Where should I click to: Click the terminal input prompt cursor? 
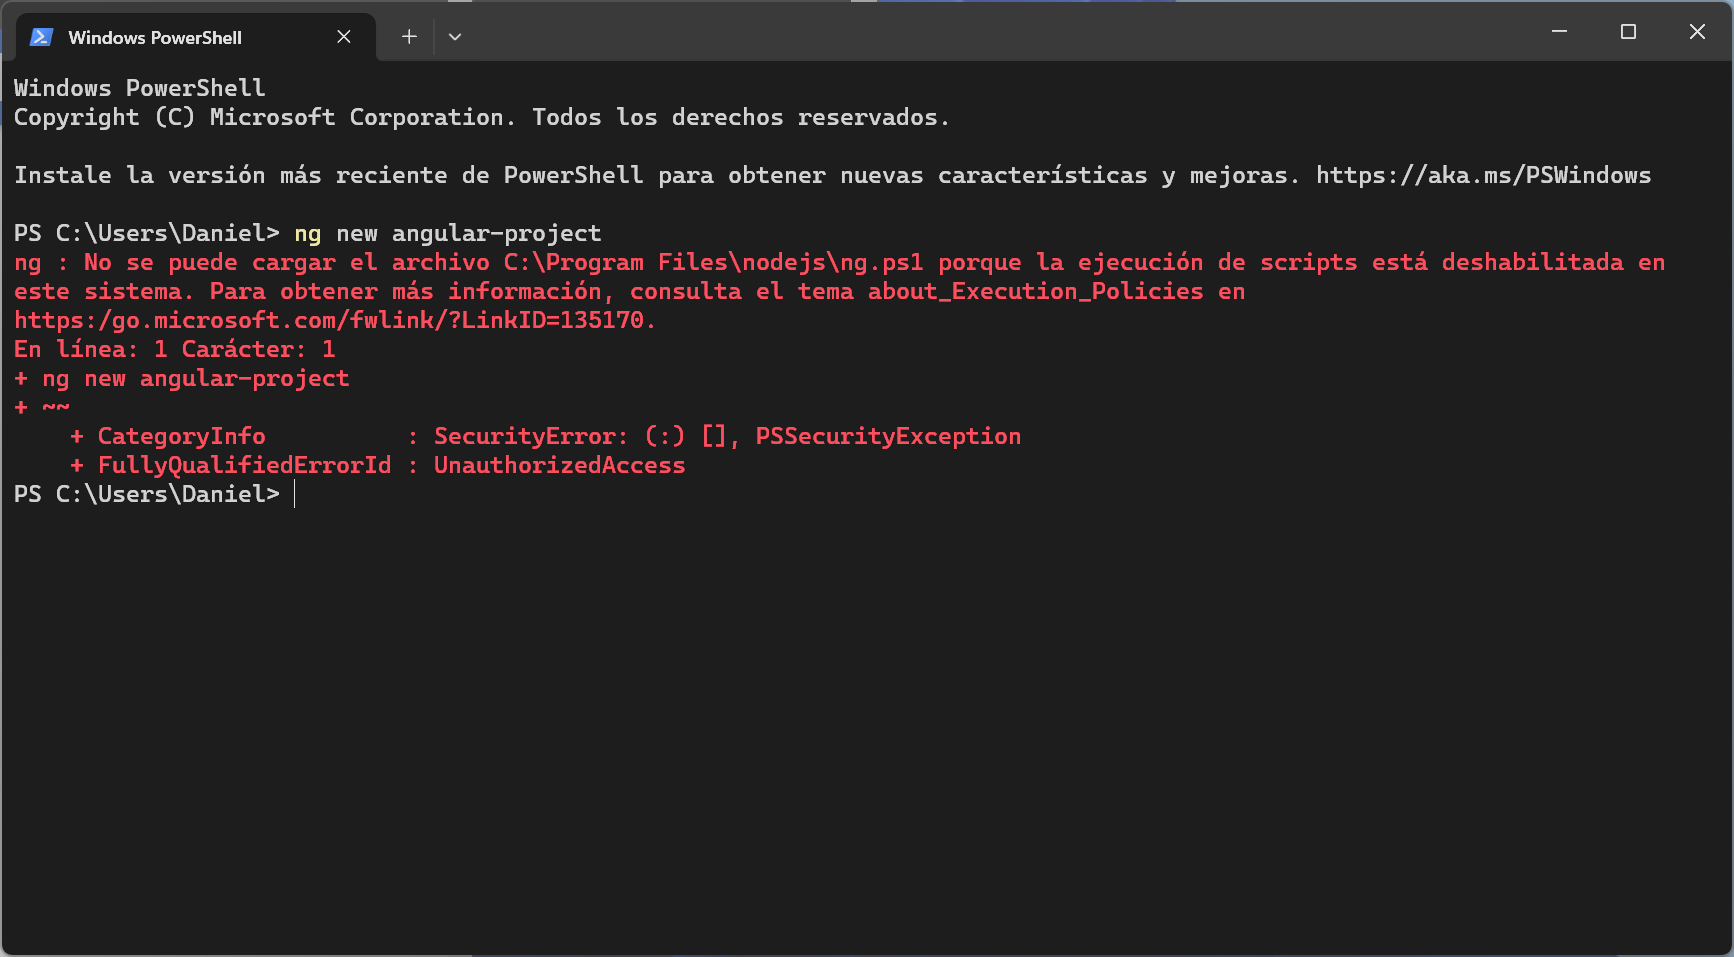click(x=295, y=493)
